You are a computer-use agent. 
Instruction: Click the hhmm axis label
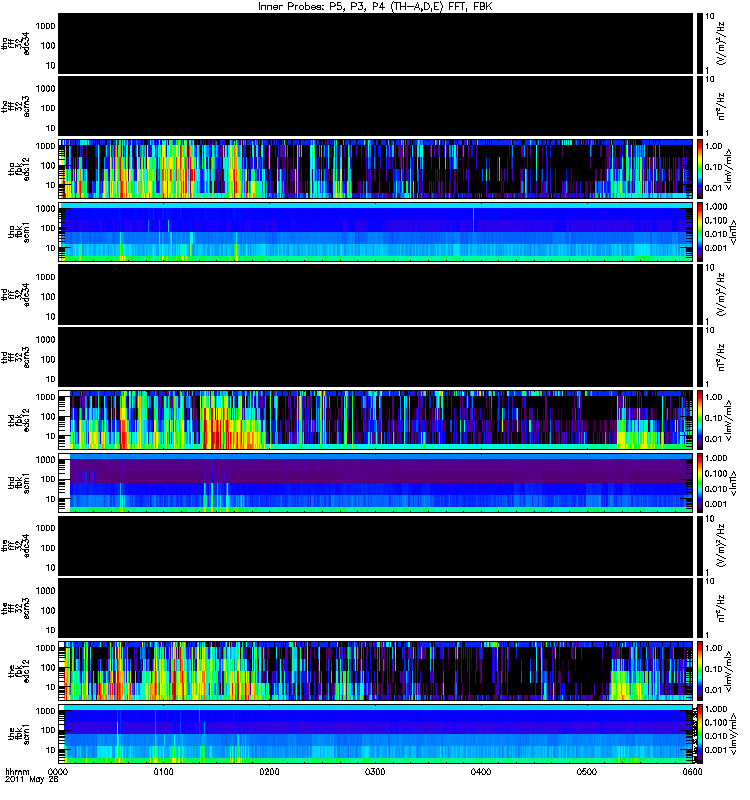coord(17,771)
